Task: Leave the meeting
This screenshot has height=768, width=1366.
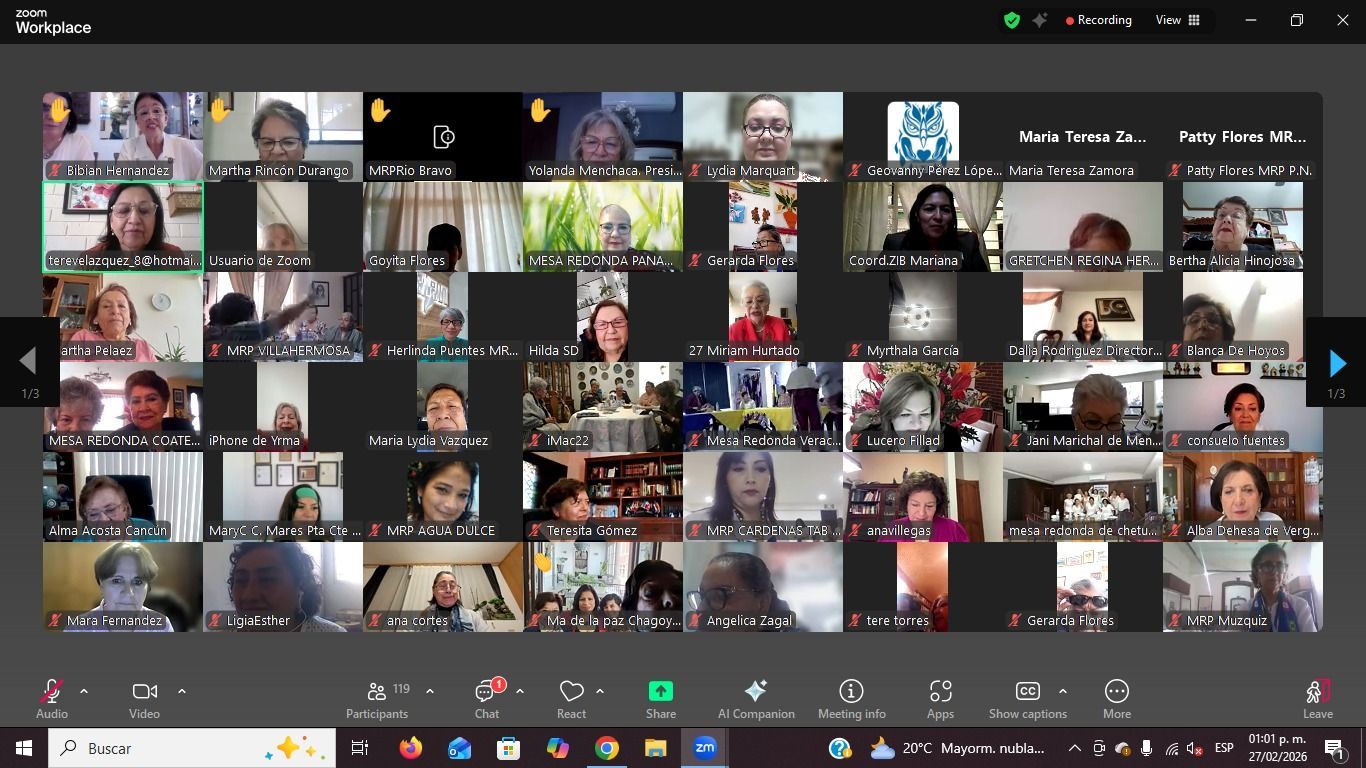Action: (1318, 699)
